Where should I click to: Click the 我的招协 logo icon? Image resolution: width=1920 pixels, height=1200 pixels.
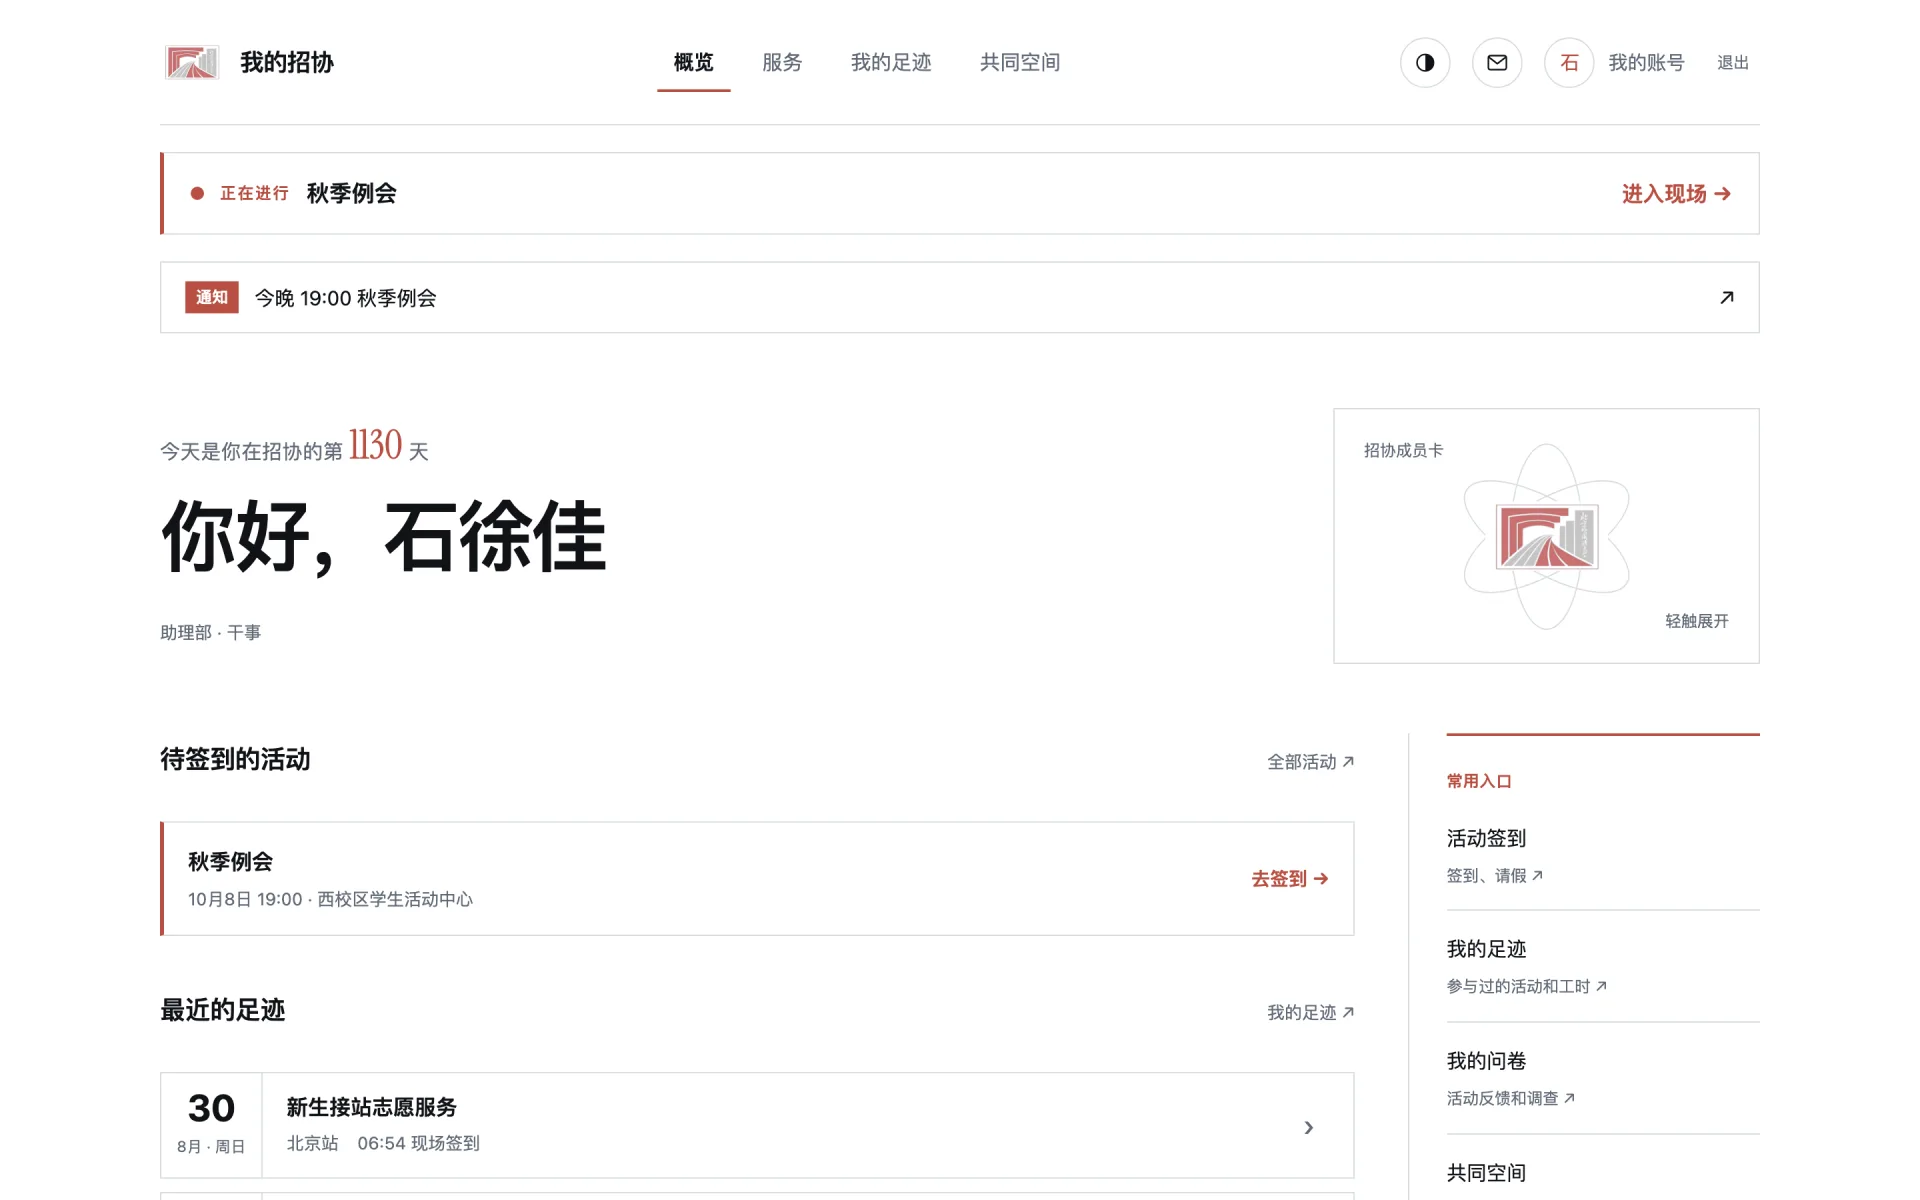[x=192, y=63]
